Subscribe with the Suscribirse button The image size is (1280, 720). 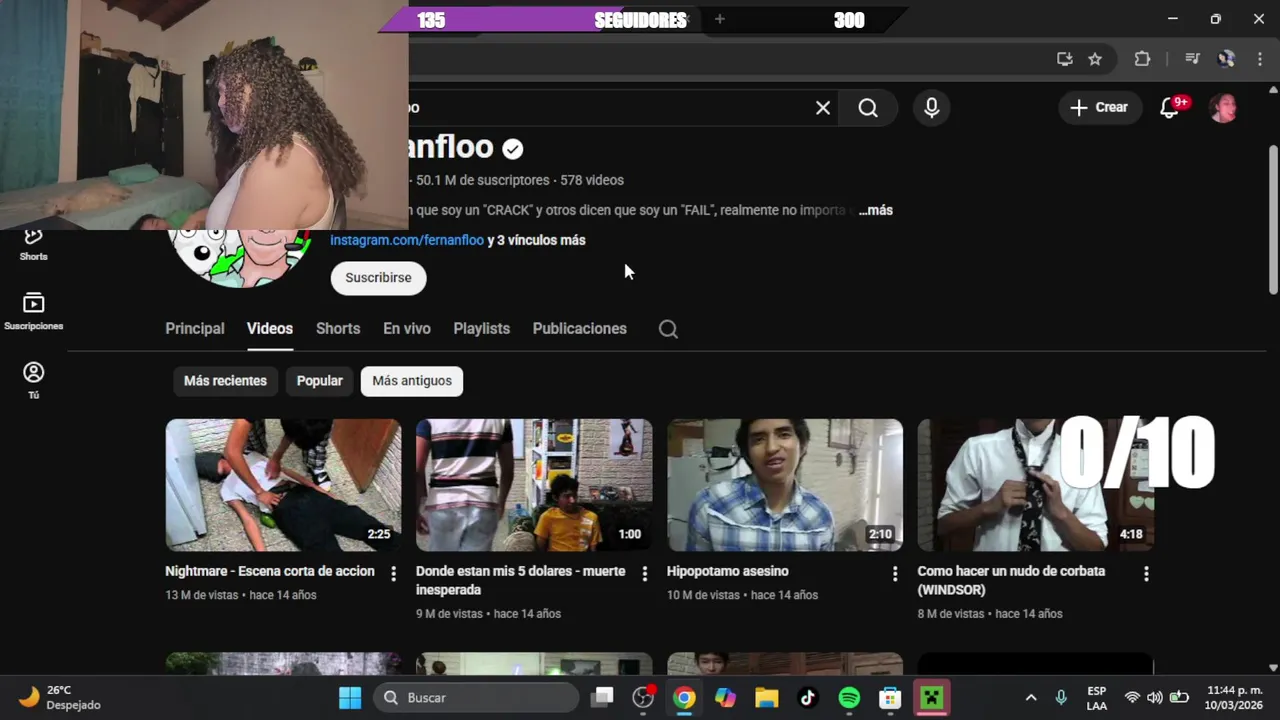pos(378,278)
